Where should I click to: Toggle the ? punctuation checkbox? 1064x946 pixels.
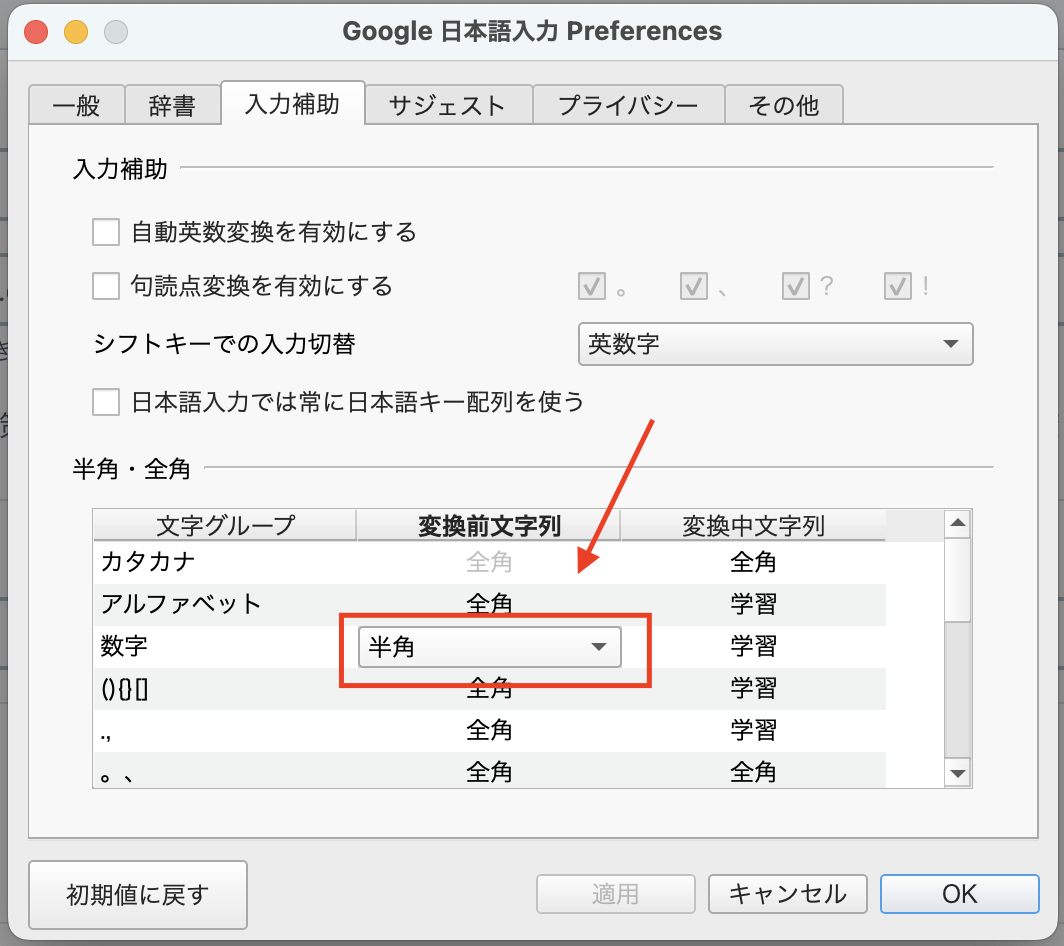795,286
